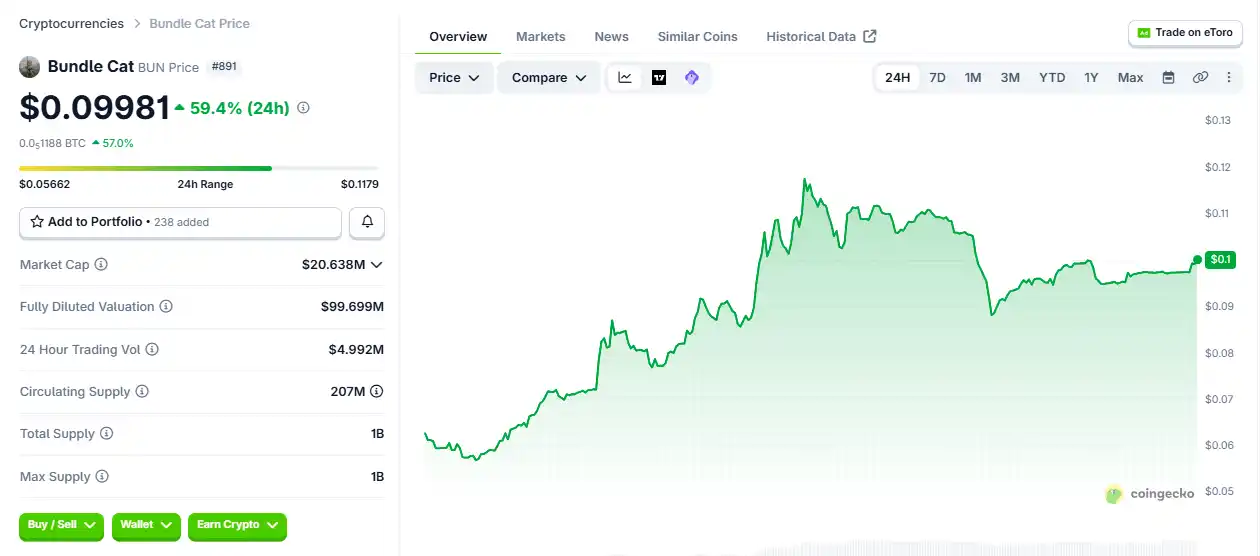Click the Bundle Cat coin logo
The image size is (1260, 556).
coord(30,67)
